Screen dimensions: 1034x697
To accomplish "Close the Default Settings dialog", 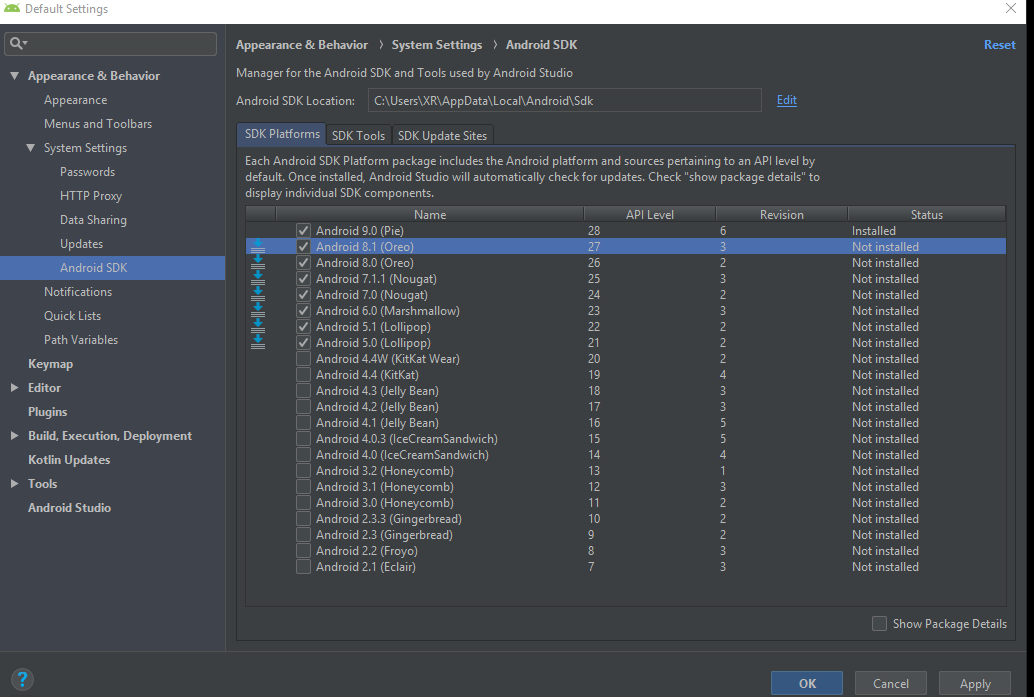I will (1010, 8).
